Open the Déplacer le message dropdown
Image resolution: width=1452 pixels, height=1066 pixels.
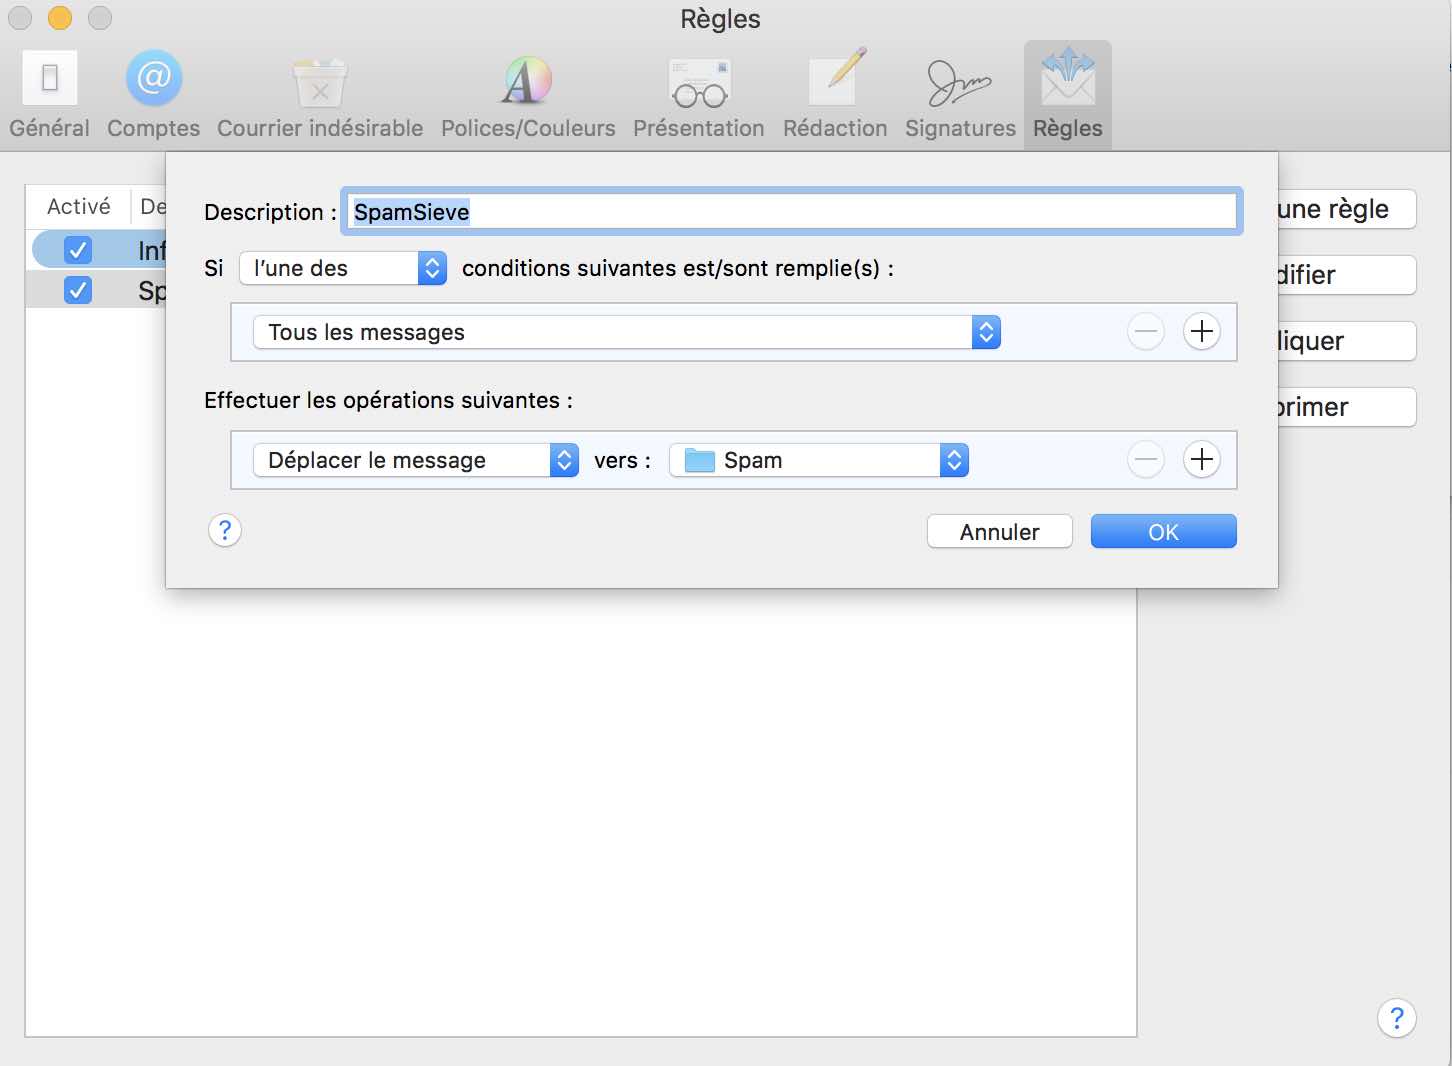pos(416,460)
